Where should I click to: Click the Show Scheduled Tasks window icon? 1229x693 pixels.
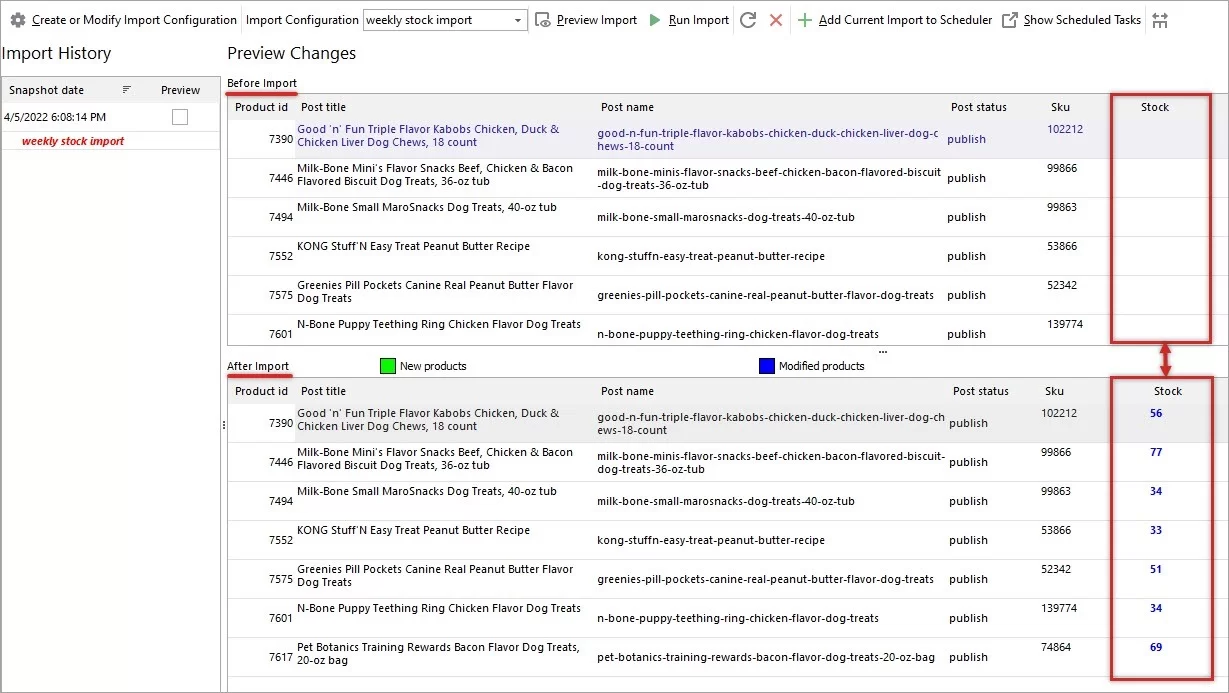click(1010, 19)
